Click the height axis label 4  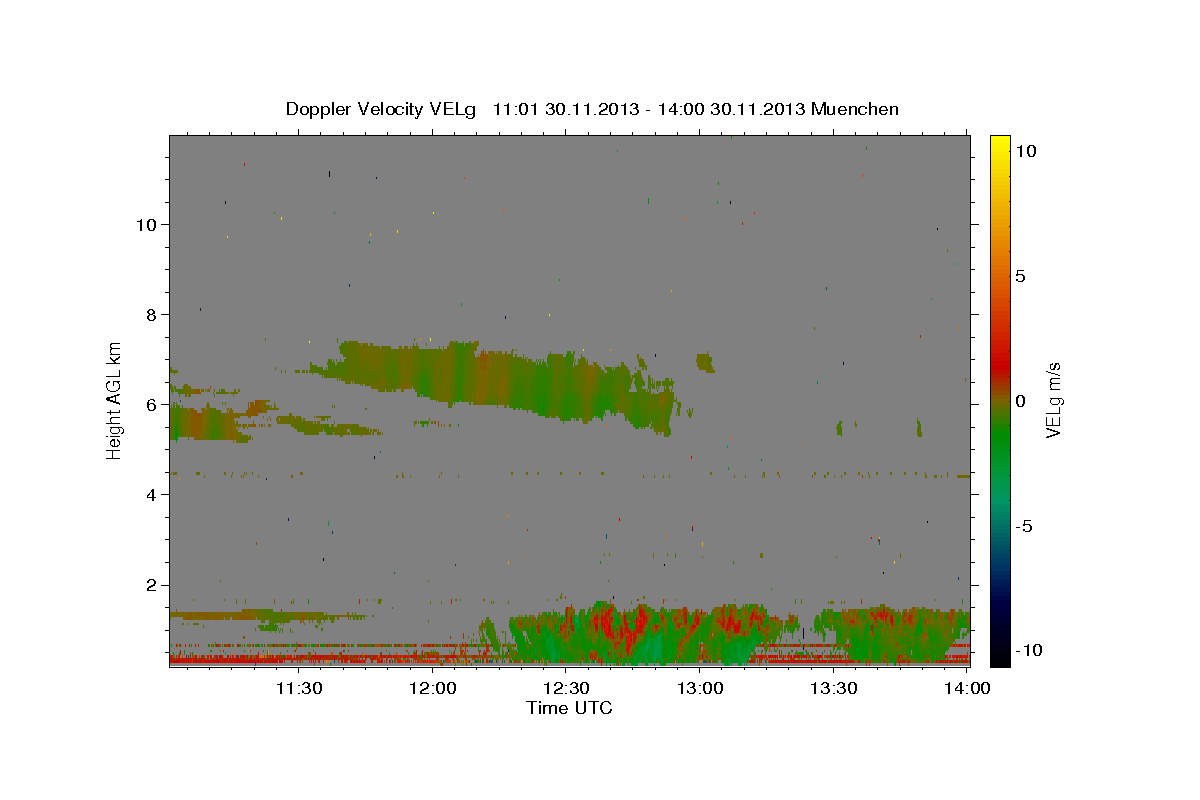point(150,495)
